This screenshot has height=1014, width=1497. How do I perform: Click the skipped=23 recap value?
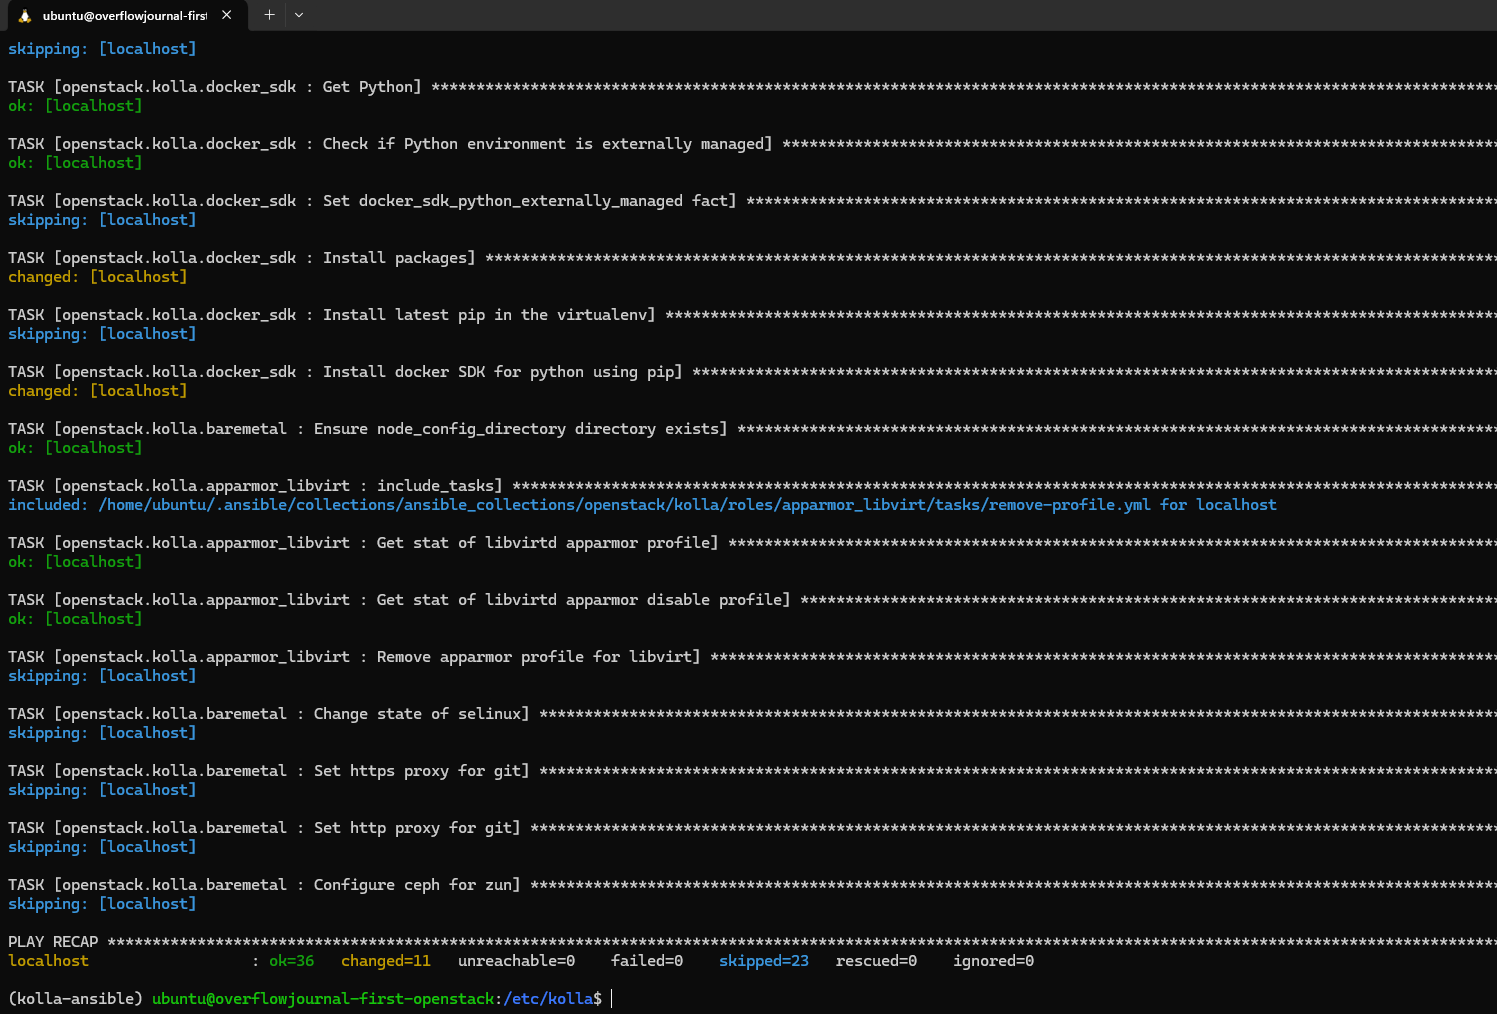click(x=764, y=961)
